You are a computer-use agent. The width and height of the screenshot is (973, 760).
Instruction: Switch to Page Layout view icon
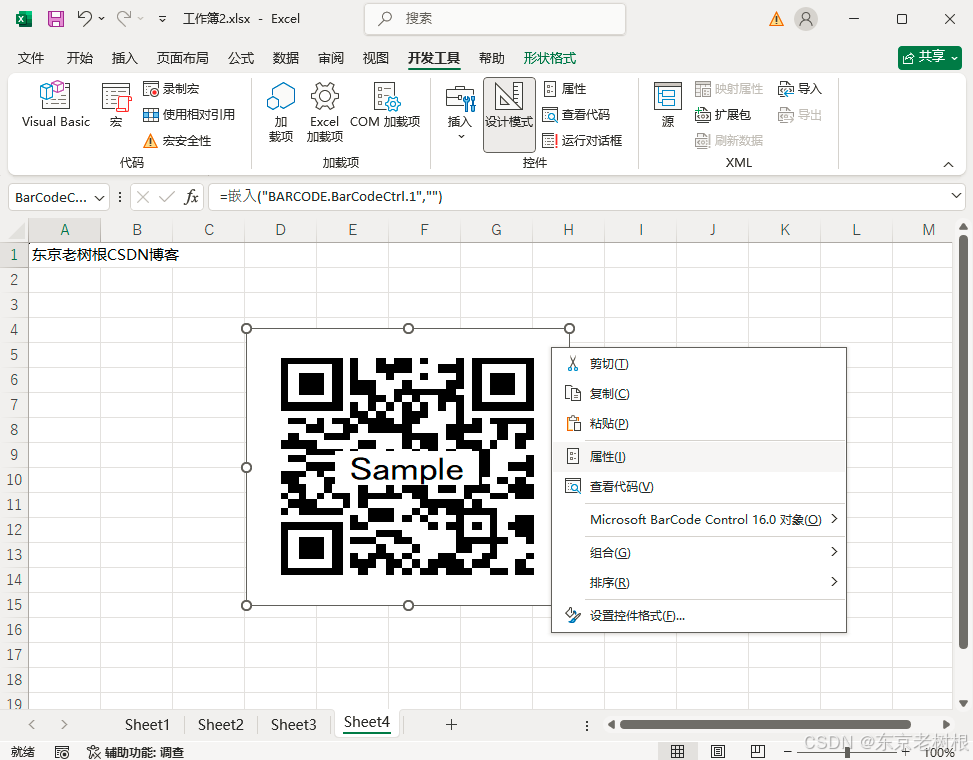[x=717, y=752]
